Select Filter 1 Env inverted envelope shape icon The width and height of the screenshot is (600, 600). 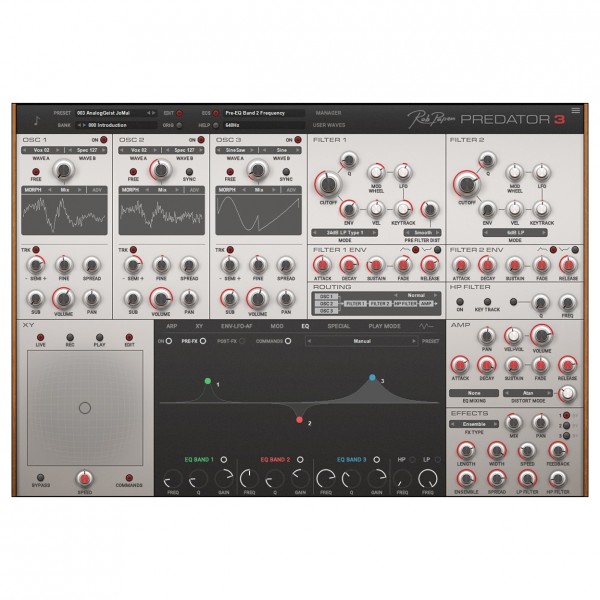tap(427, 250)
